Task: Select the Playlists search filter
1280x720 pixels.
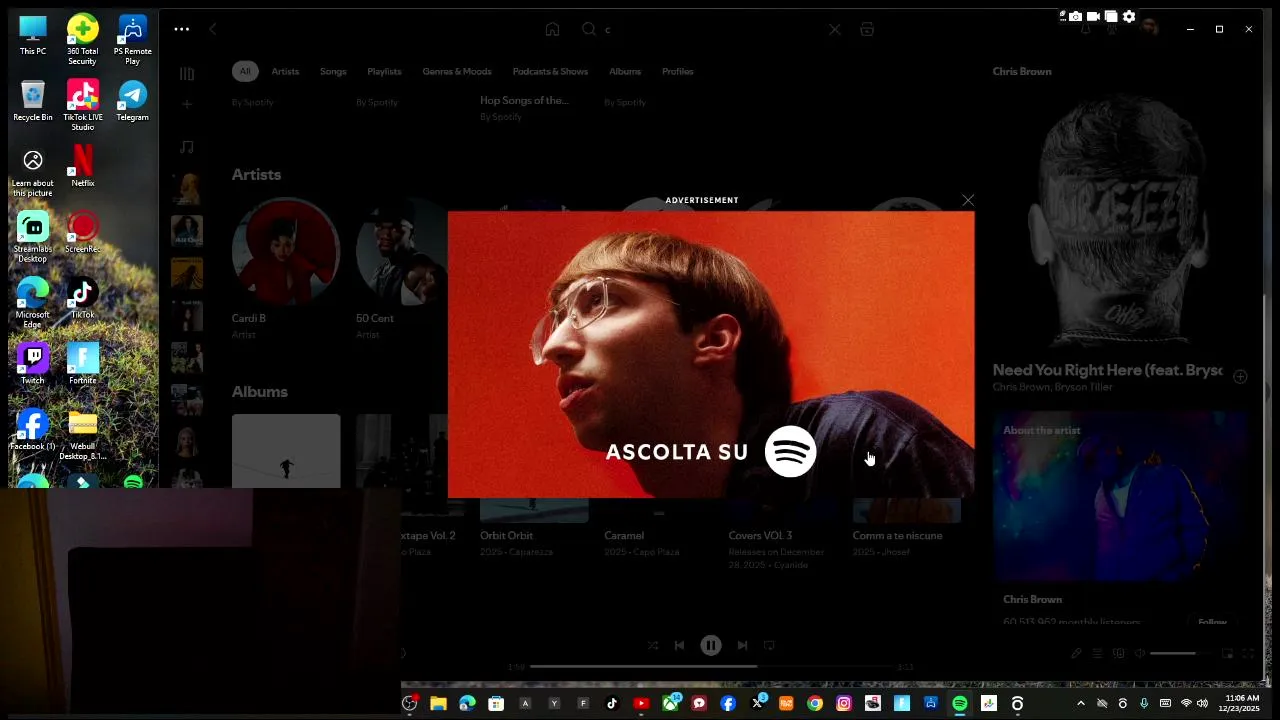Action: tap(384, 71)
